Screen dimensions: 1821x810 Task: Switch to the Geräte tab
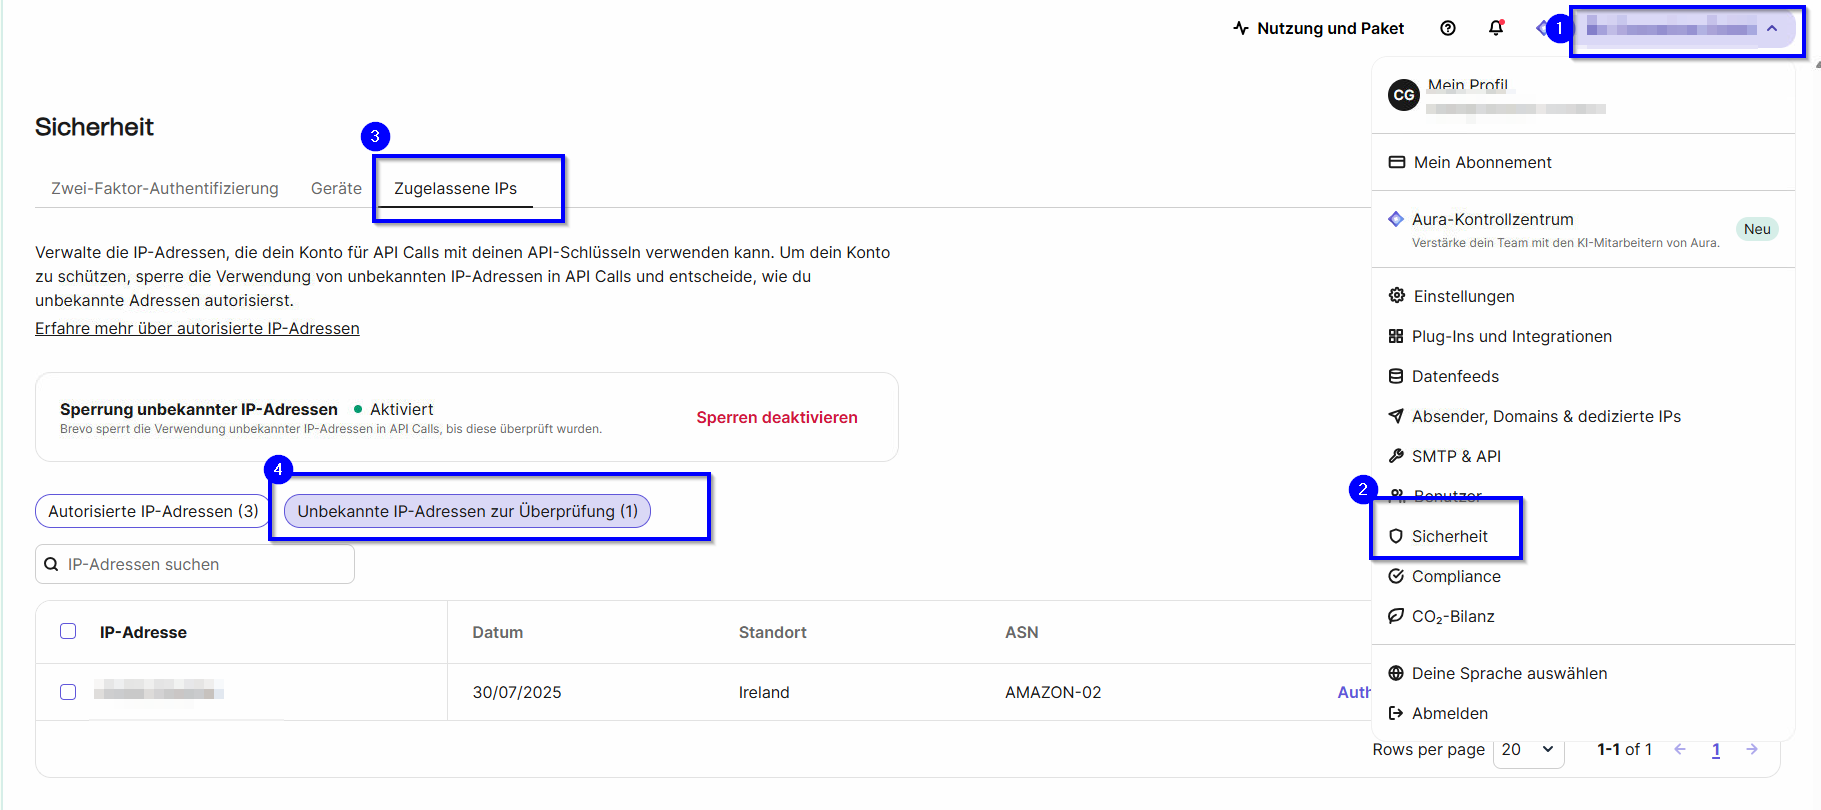(336, 188)
